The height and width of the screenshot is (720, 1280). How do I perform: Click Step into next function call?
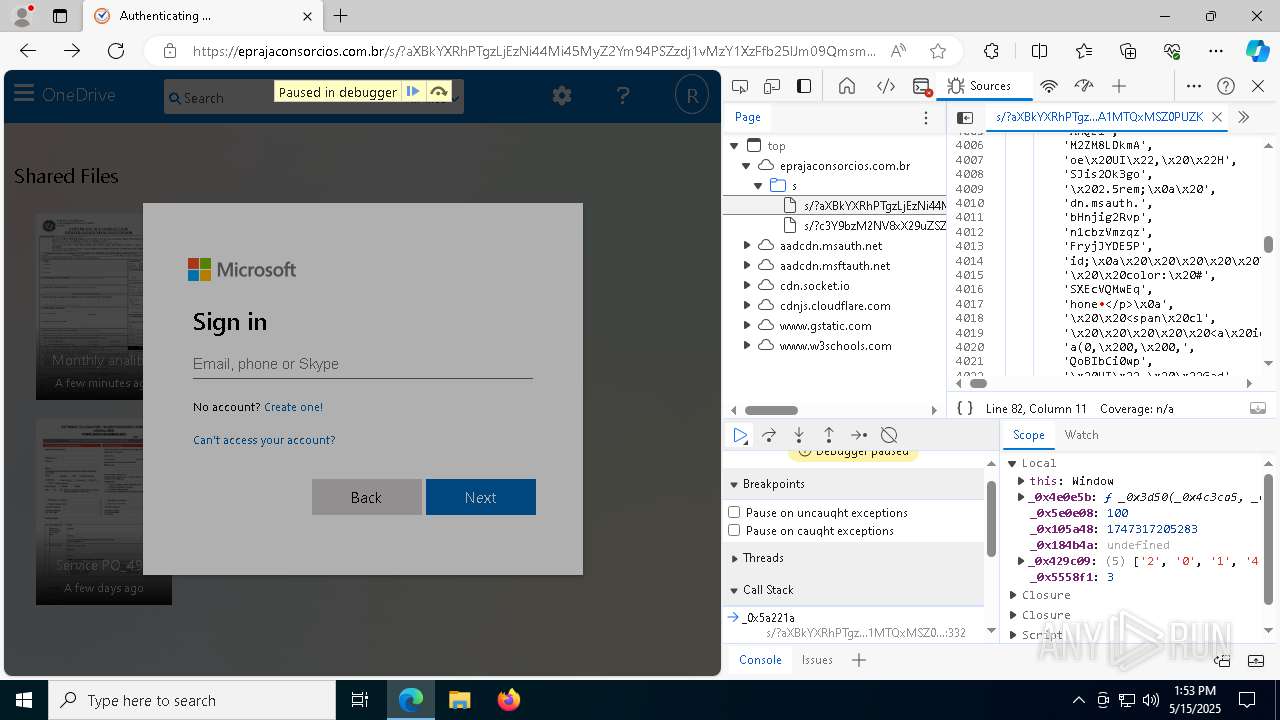tap(799, 435)
